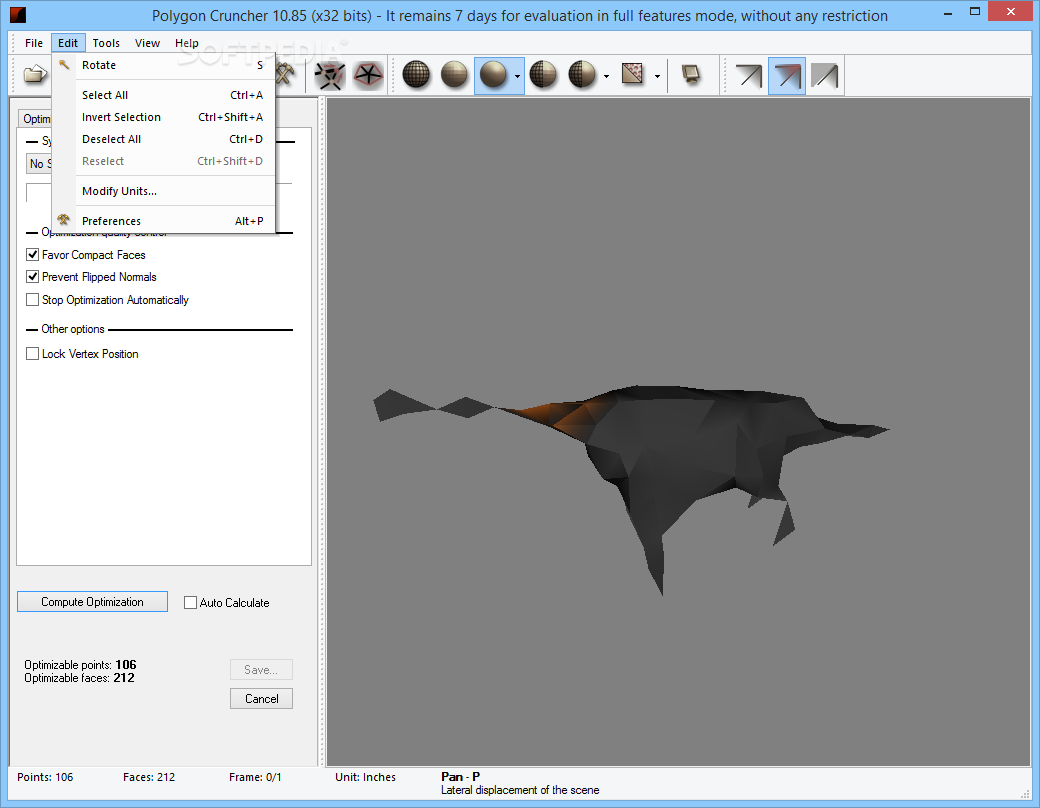This screenshot has height=808, width=1040.
Task: Click the Polygon Cruncher app icon in title bar
Action: (x=18, y=14)
